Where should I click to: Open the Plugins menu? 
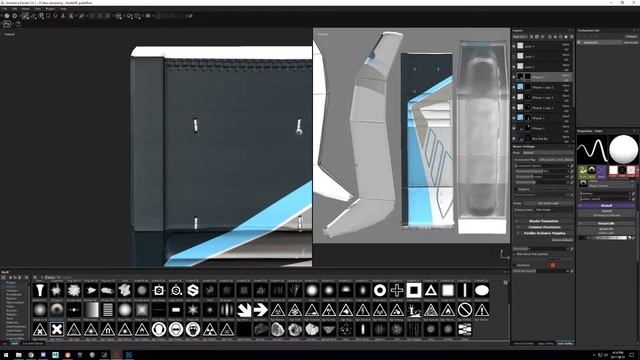click(50, 9)
